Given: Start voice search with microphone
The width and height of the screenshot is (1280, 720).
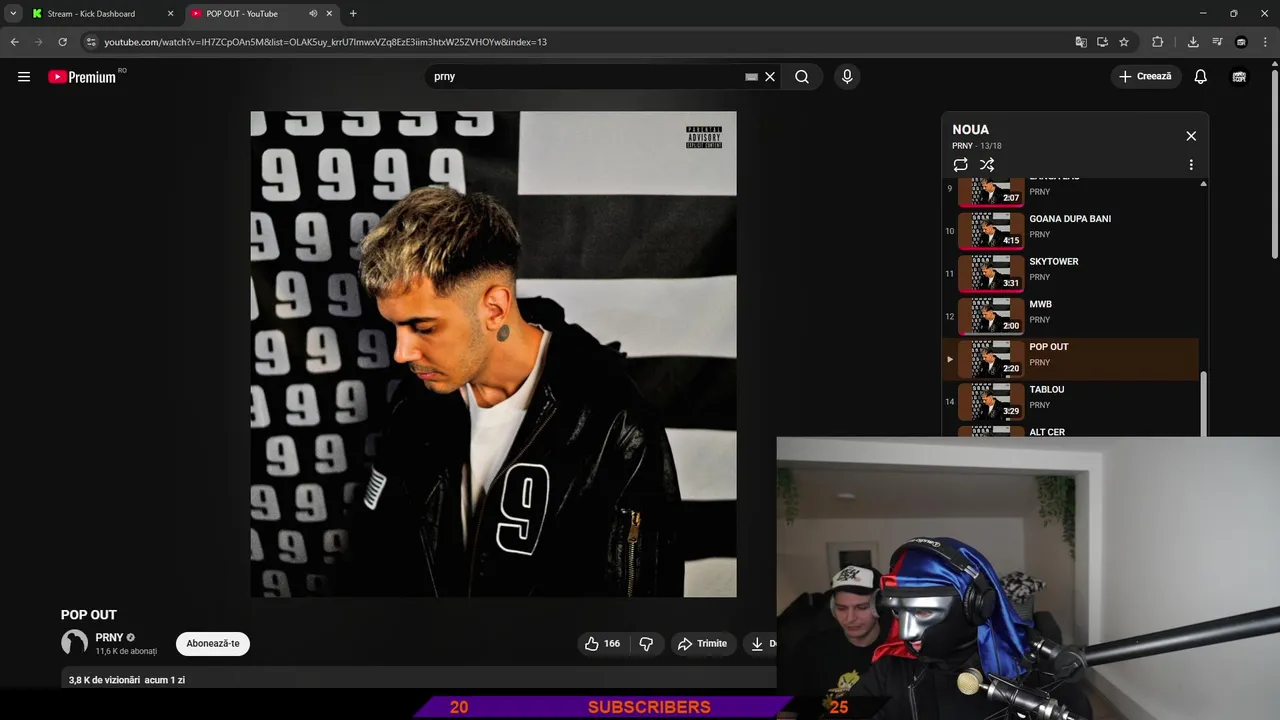Looking at the screenshot, I should click(847, 77).
